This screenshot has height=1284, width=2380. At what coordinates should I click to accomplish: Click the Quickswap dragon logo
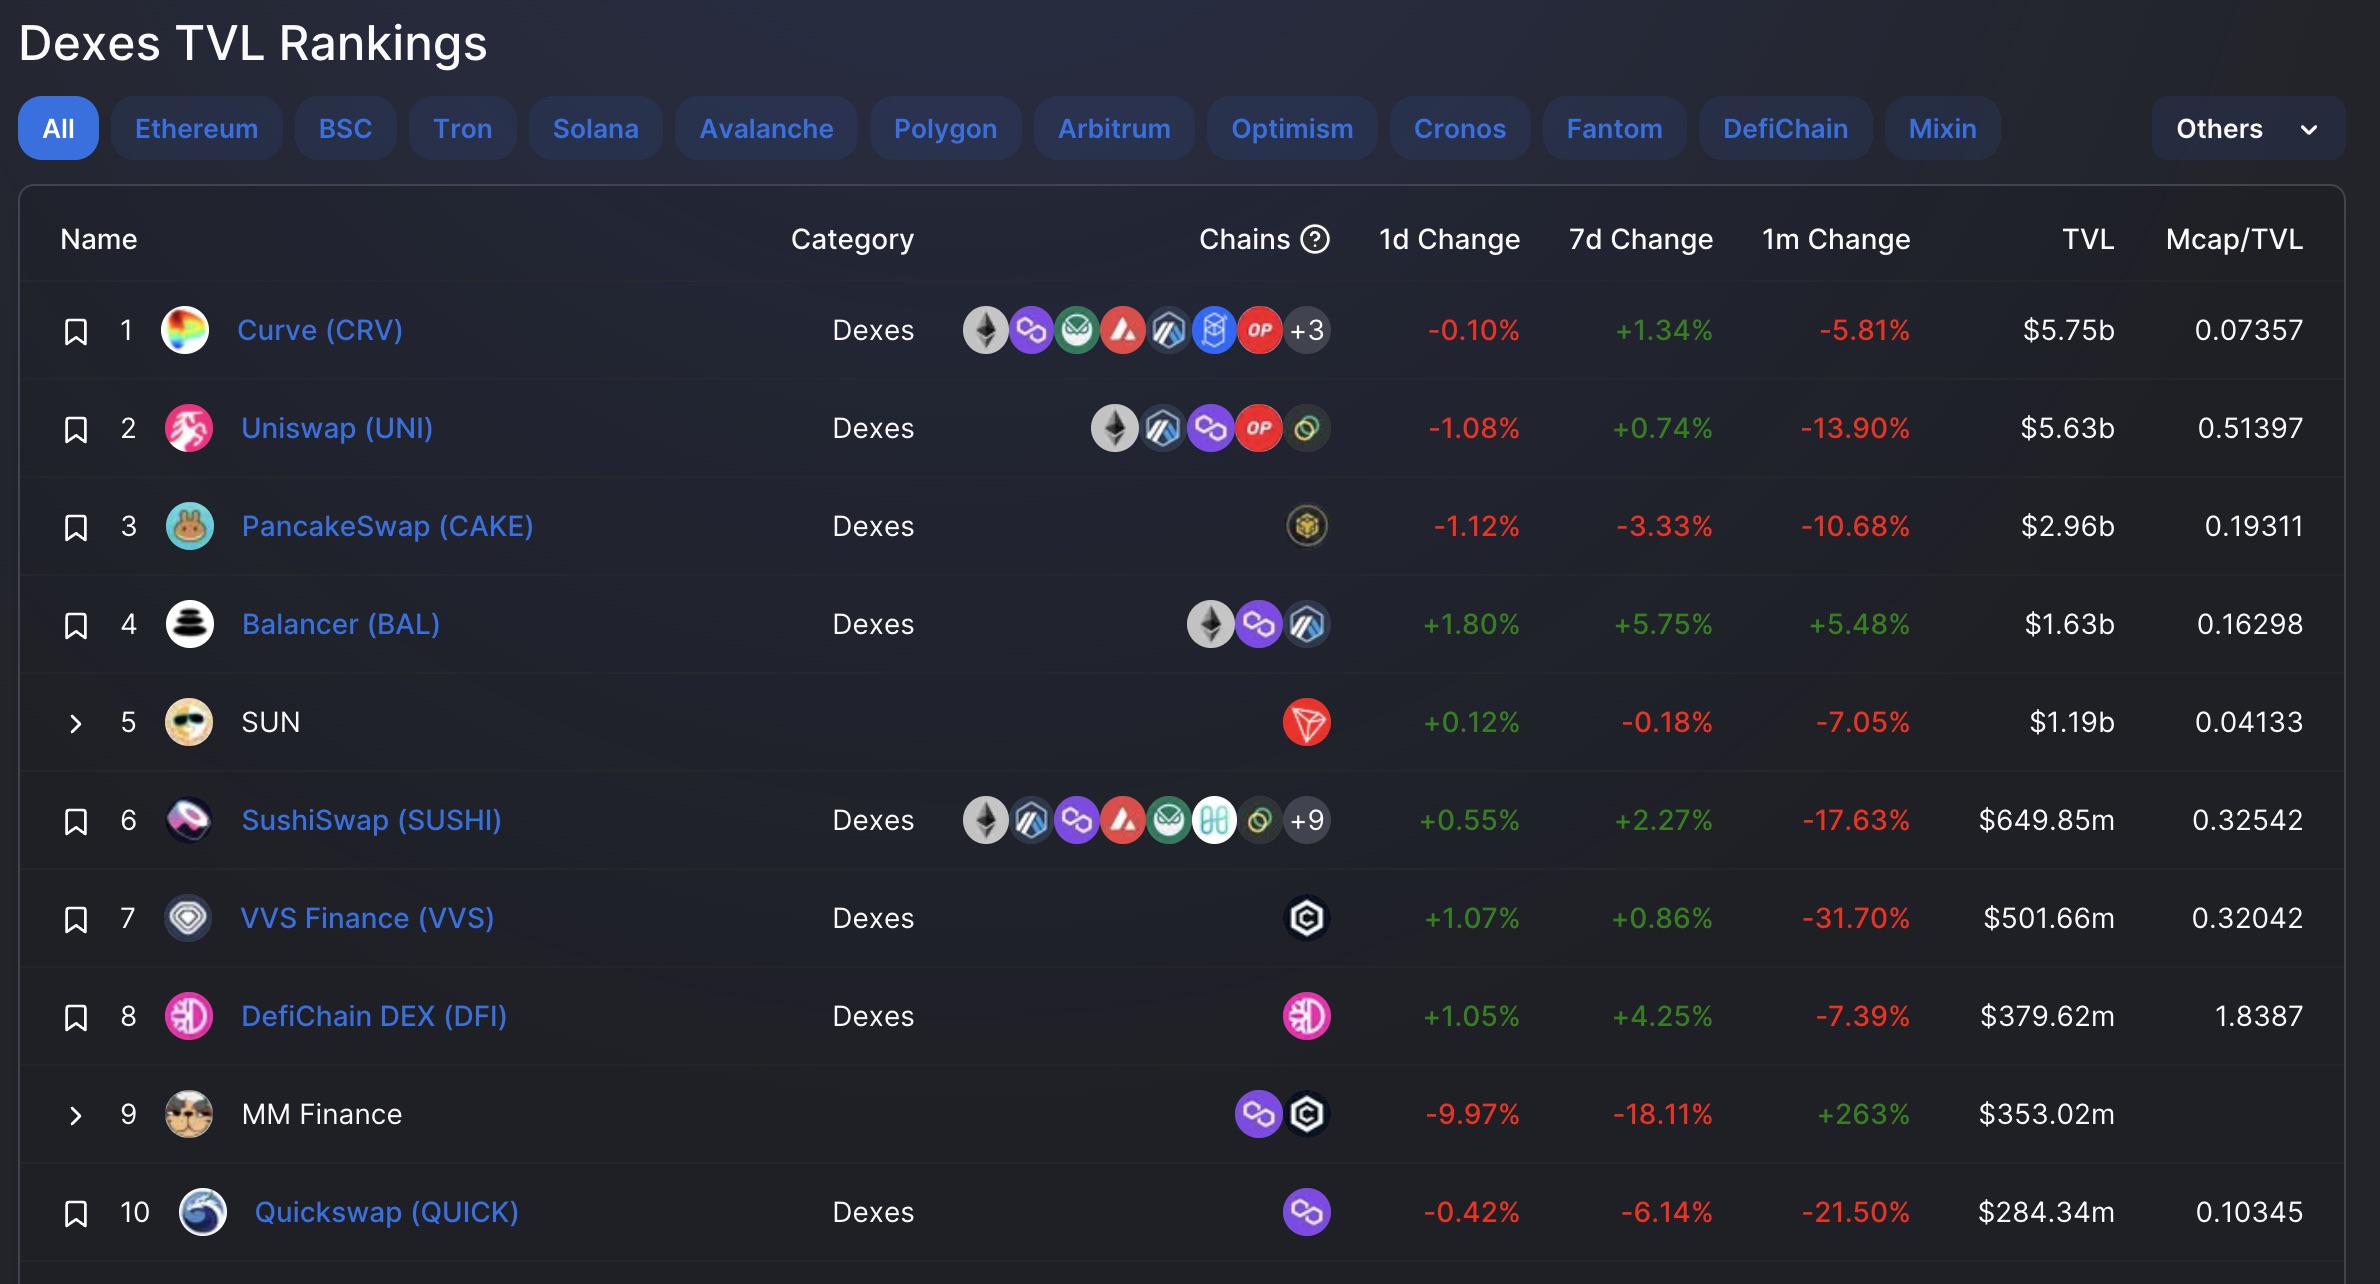(x=203, y=1212)
